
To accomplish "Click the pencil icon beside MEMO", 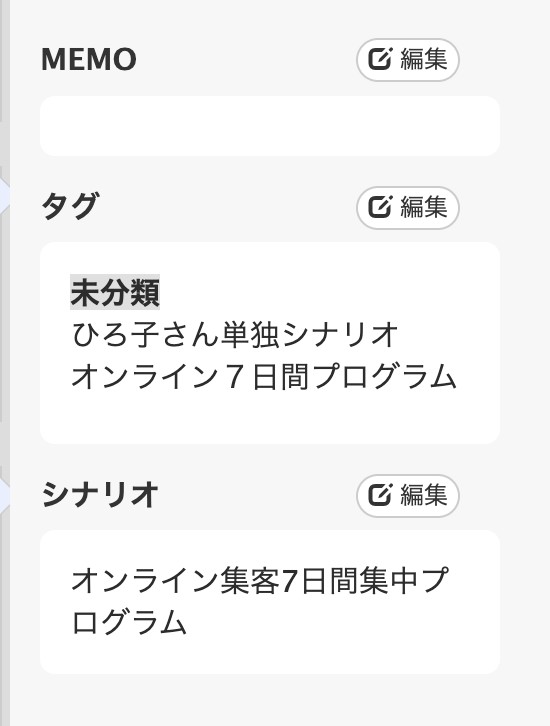I will pos(380,59).
